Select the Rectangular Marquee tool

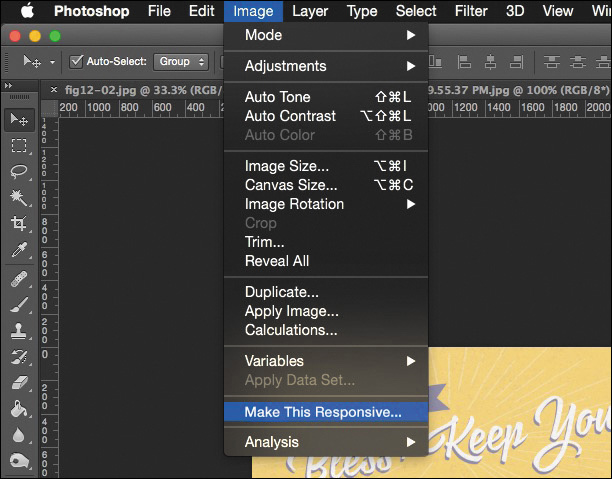[19, 146]
